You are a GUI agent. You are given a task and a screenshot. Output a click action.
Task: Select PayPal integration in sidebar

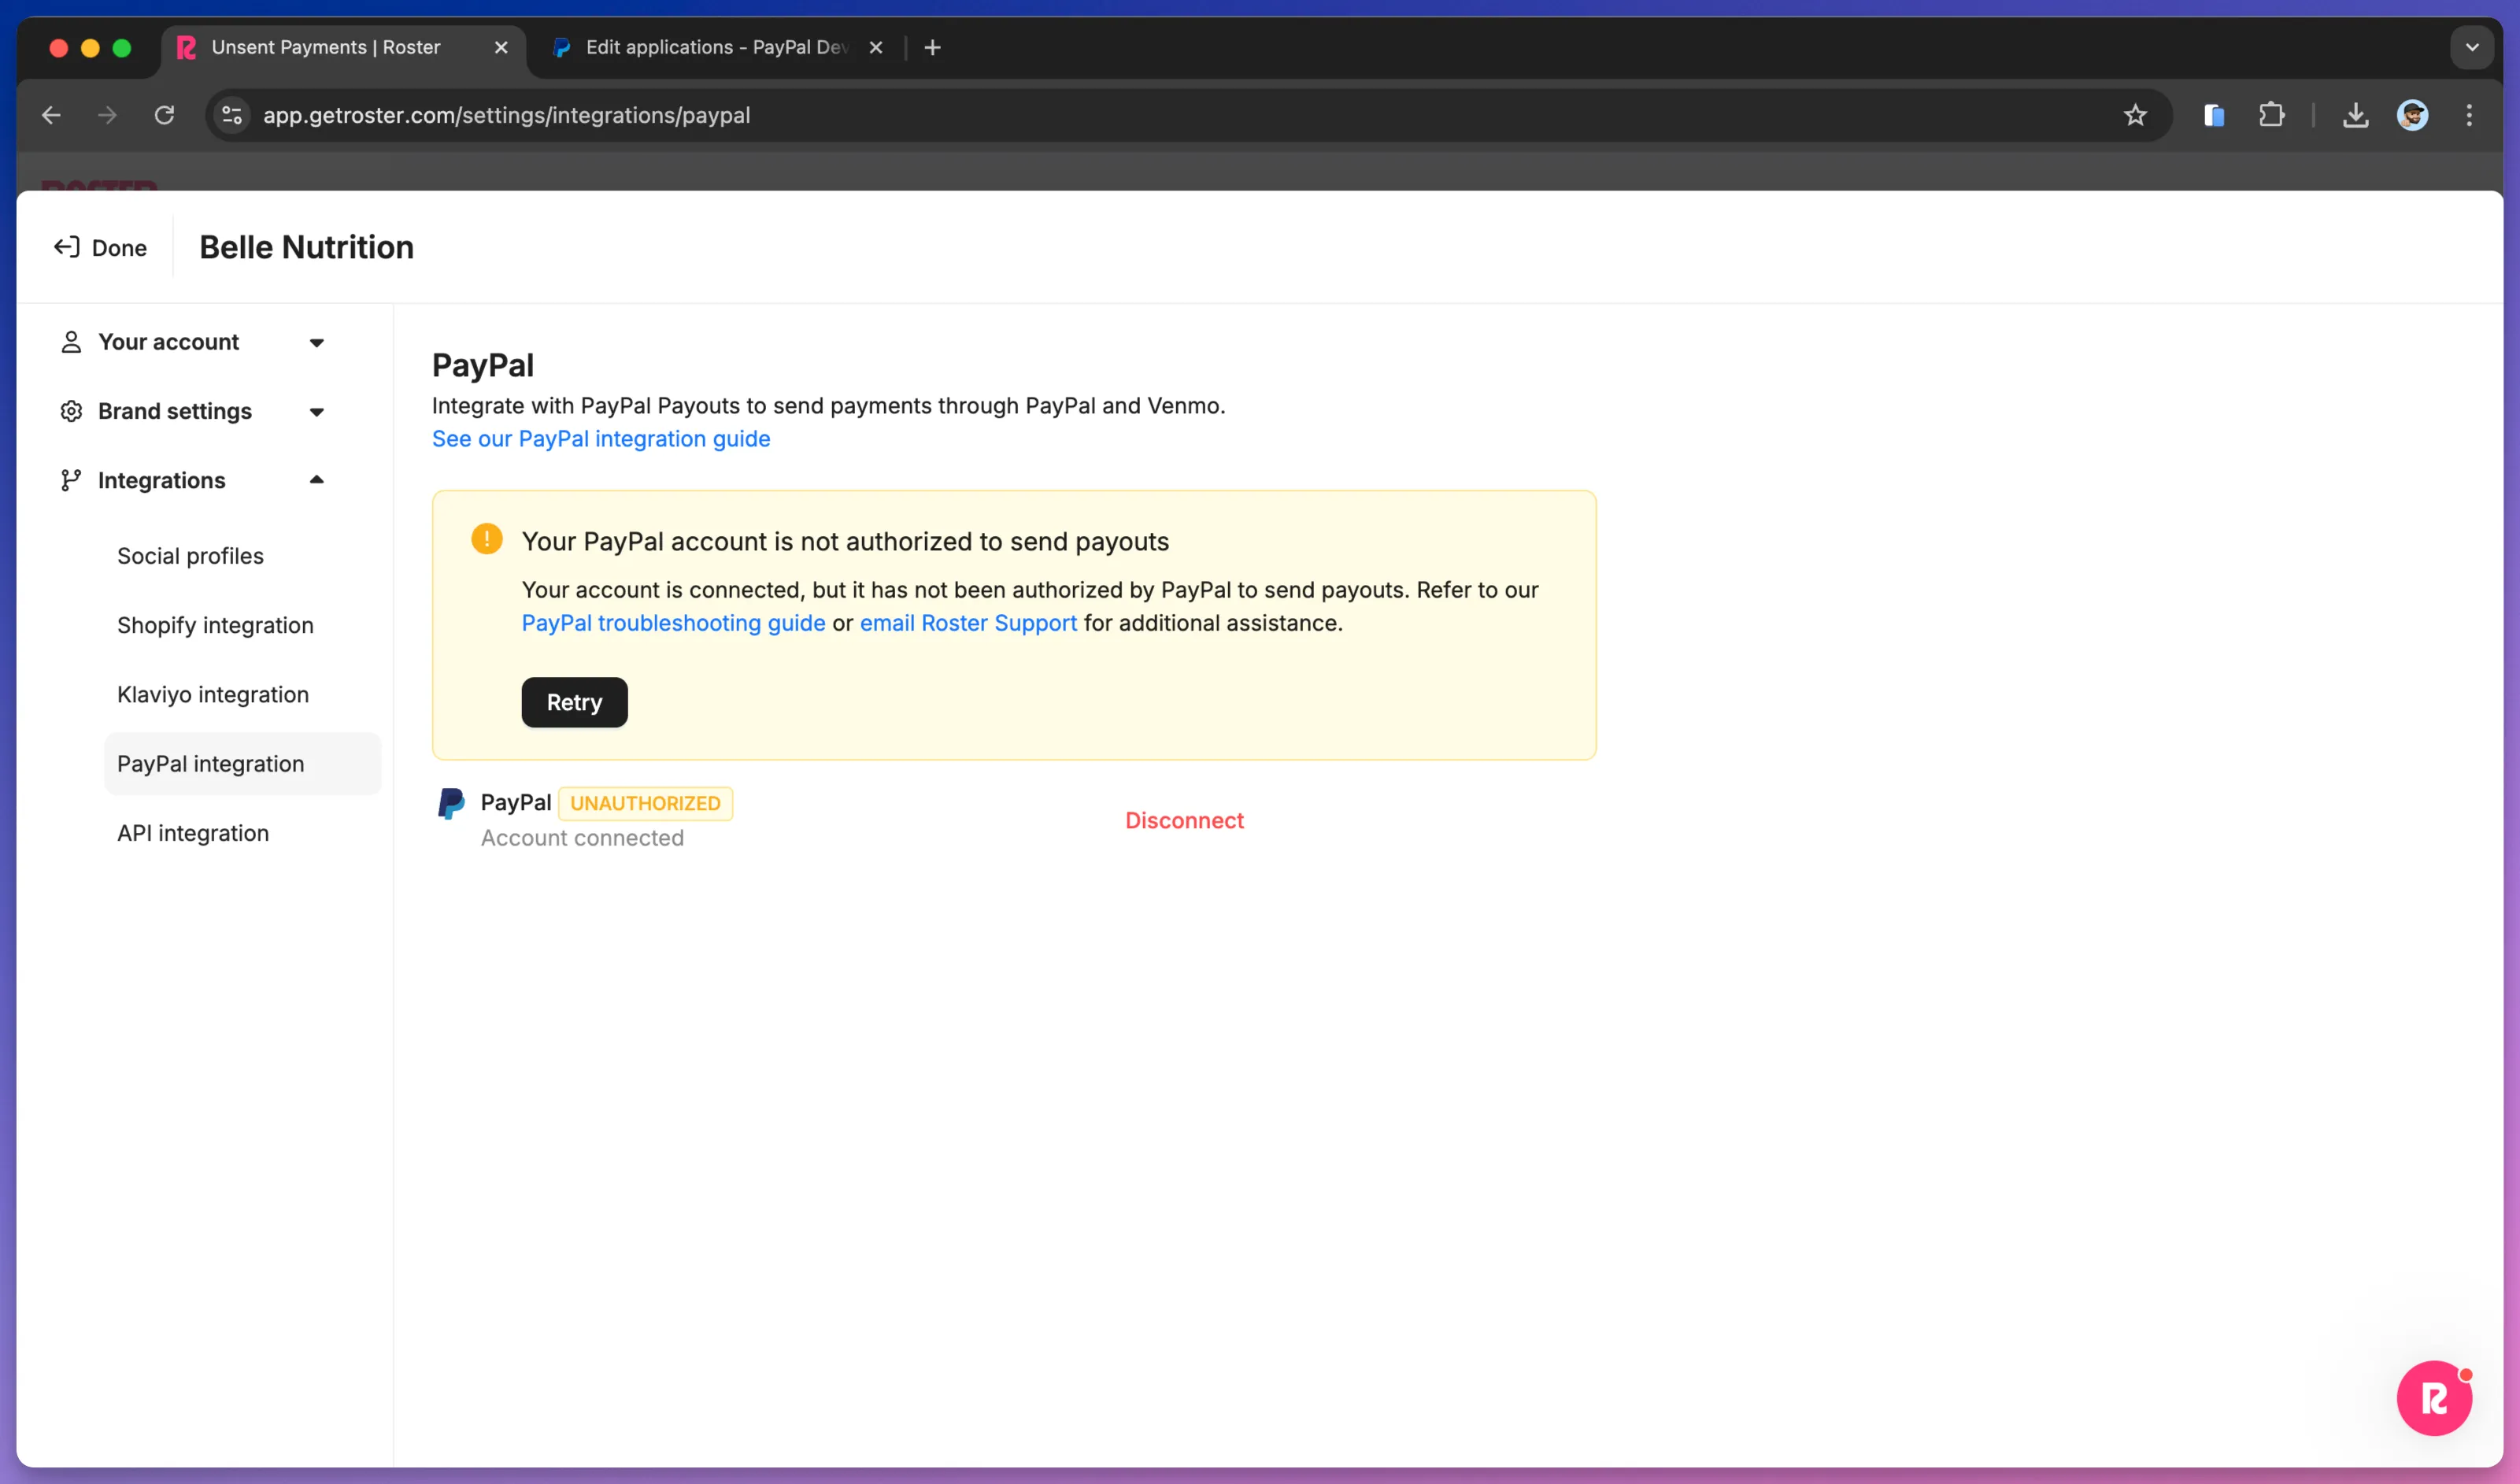click(242, 764)
